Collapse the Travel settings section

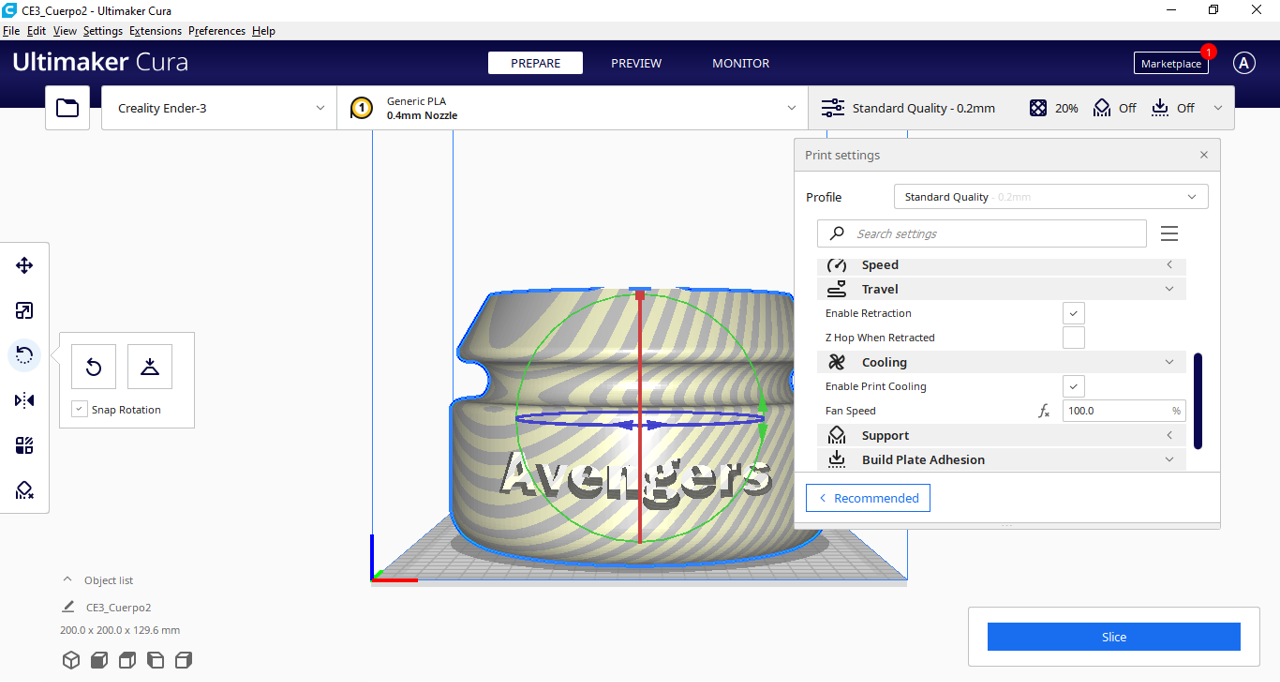1002,289
